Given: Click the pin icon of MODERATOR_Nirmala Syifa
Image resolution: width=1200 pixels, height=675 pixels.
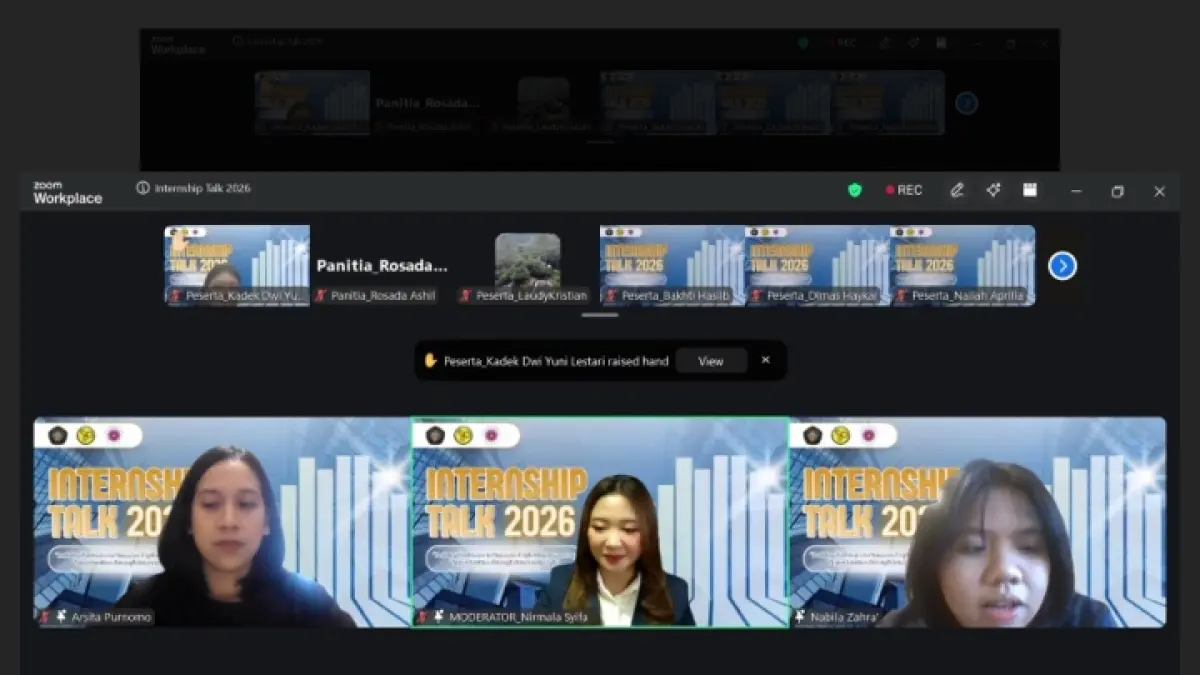Looking at the screenshot, I should (439, 617).
